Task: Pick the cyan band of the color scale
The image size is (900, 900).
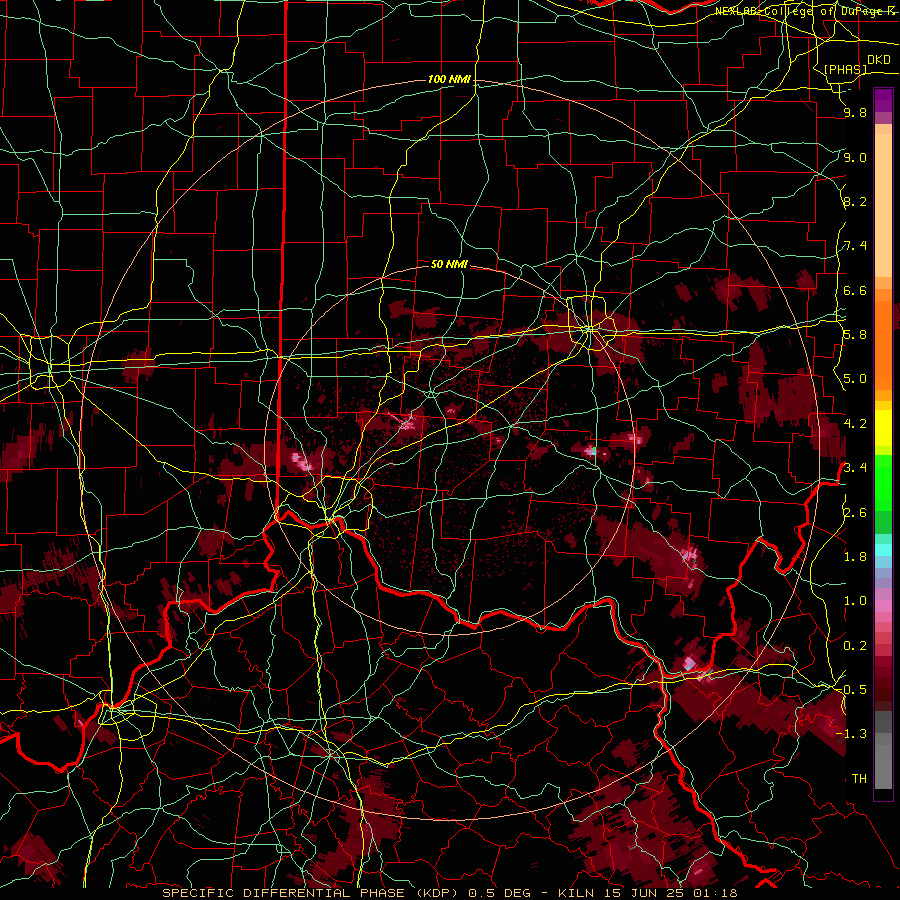Action: pyautogui.click(x=883, y=550)
